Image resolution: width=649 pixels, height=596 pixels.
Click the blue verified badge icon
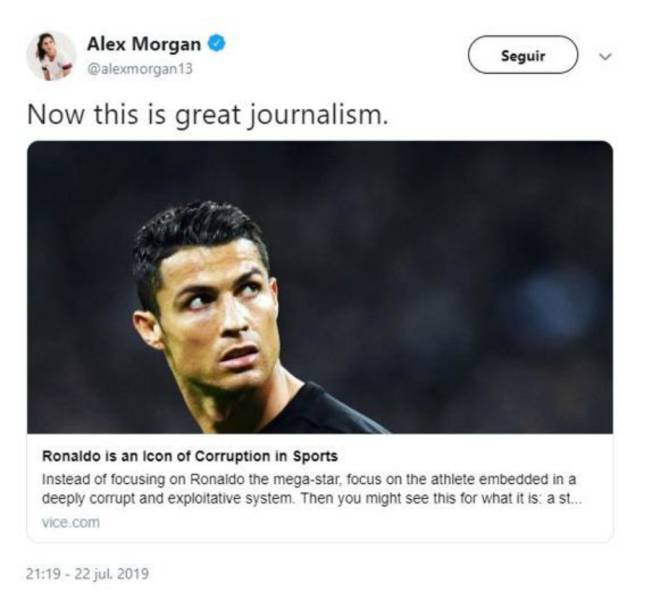(216, 44)
